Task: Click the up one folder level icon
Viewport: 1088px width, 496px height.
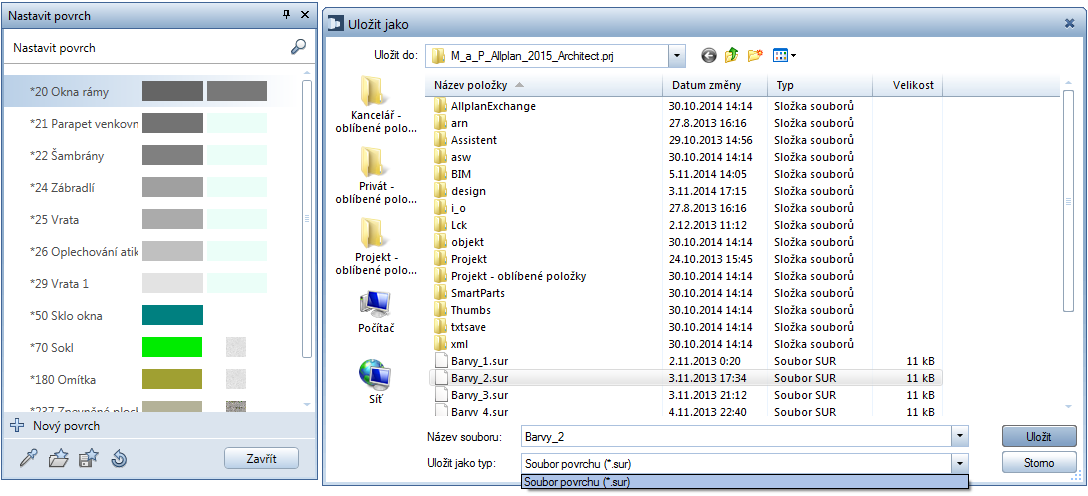Action: pos(732,56)
